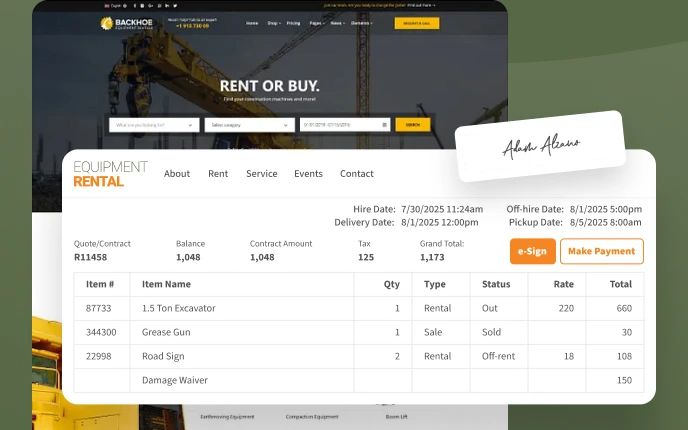Image resolution: width=688 pixels, height=430 pixels.
Task: Select the 1.5 Ton Excavator row name
Action: (179, 308)
